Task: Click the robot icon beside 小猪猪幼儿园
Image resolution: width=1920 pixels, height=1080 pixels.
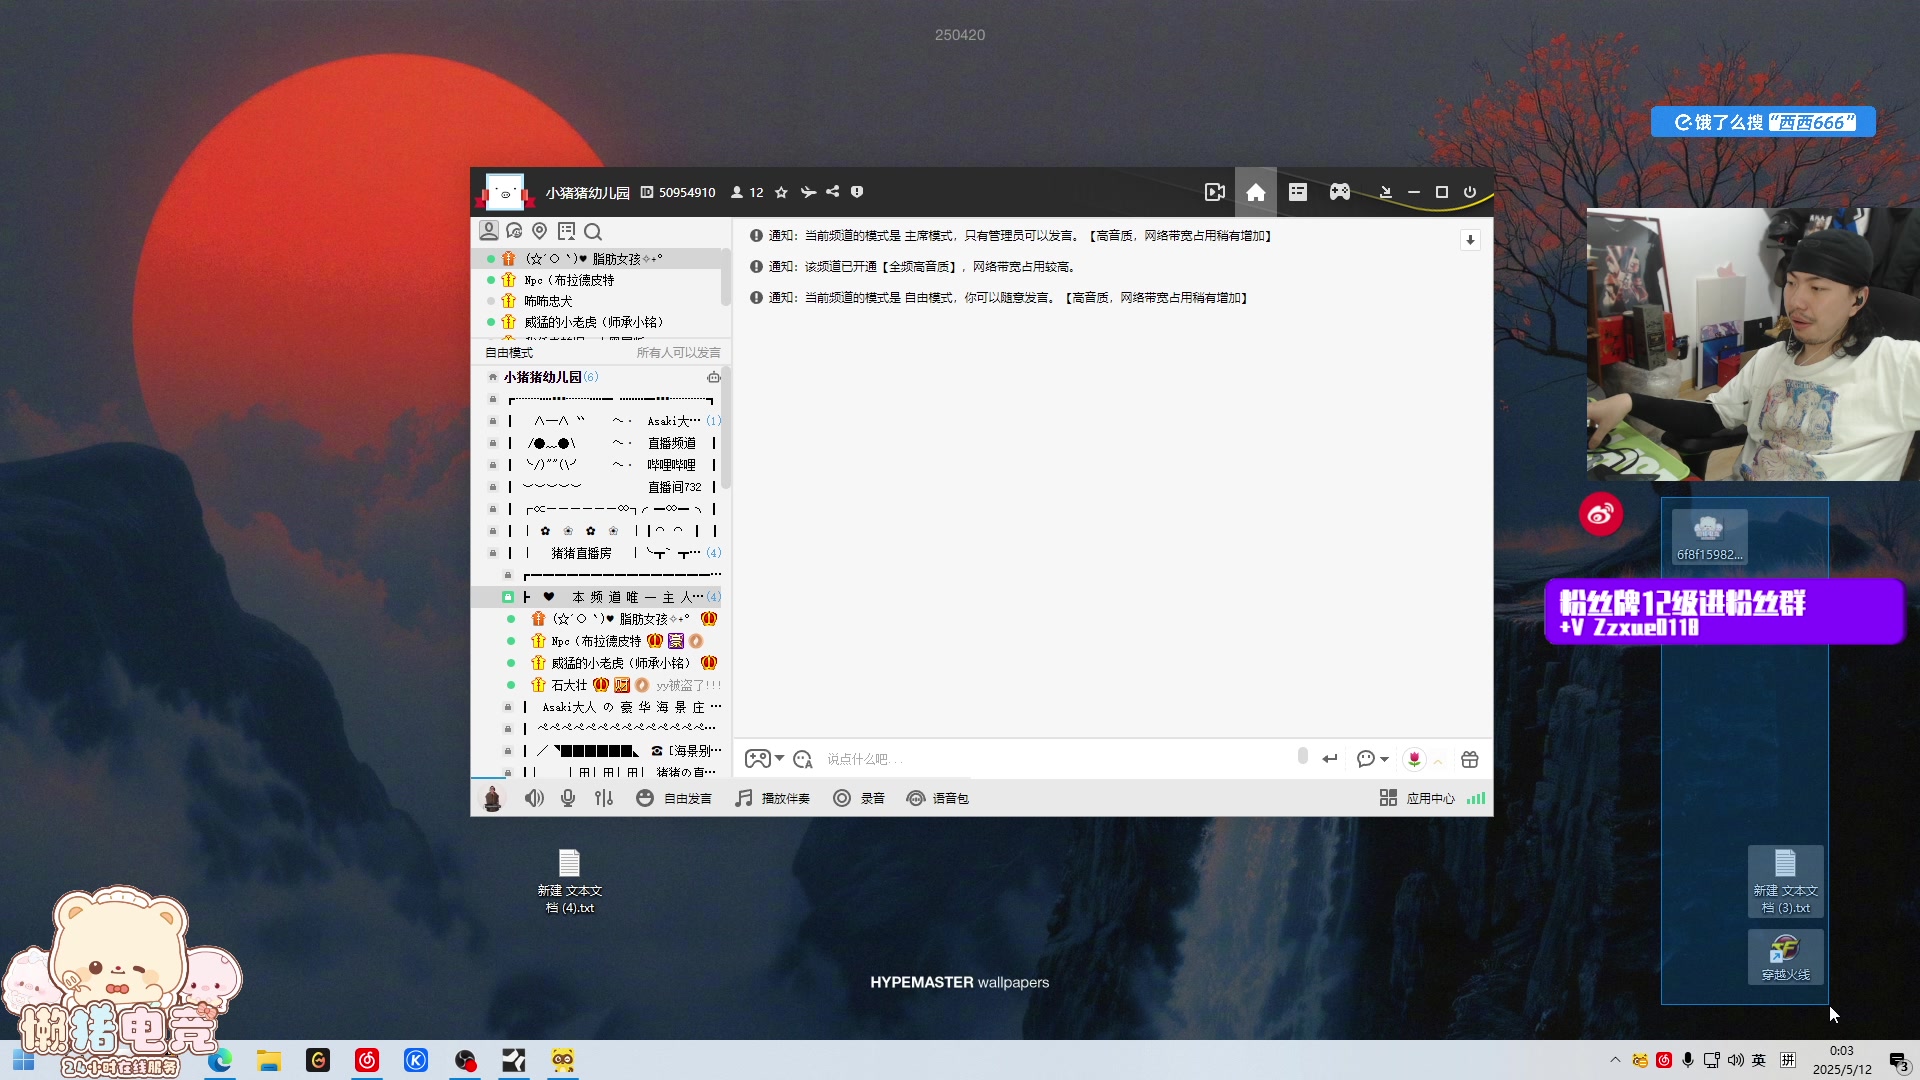Action: 713,377
